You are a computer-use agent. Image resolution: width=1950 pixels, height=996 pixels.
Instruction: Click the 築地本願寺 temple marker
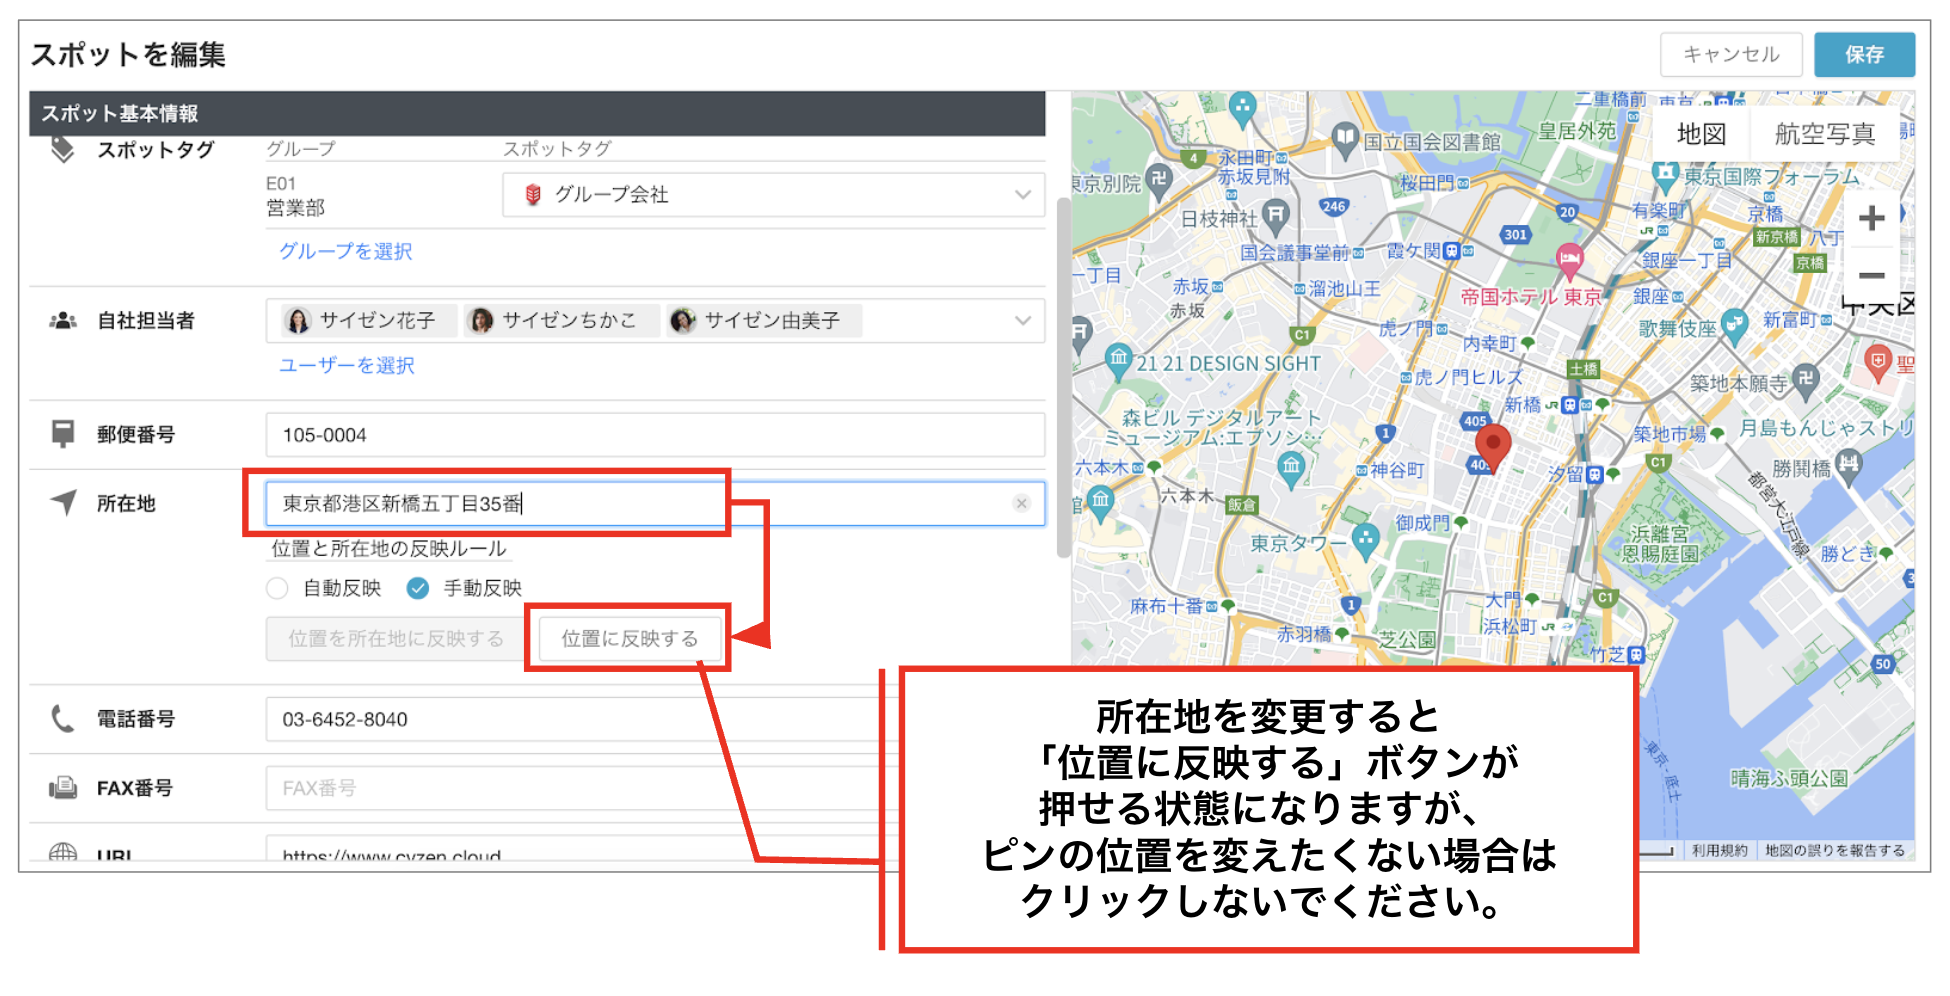tap(1804, 379)
